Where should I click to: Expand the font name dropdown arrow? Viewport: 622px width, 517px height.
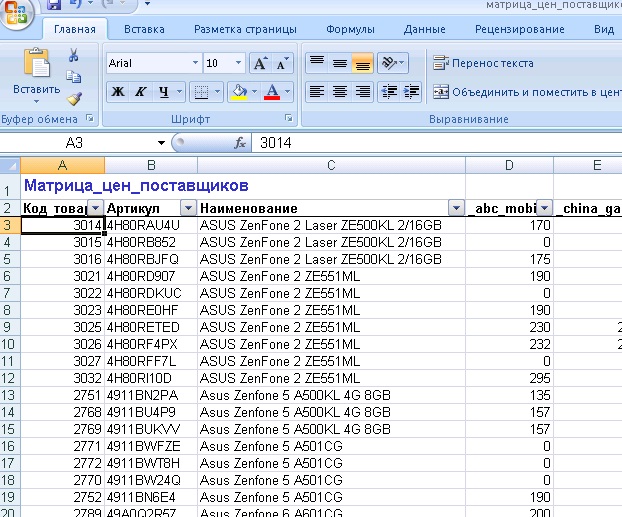point(195,63)
